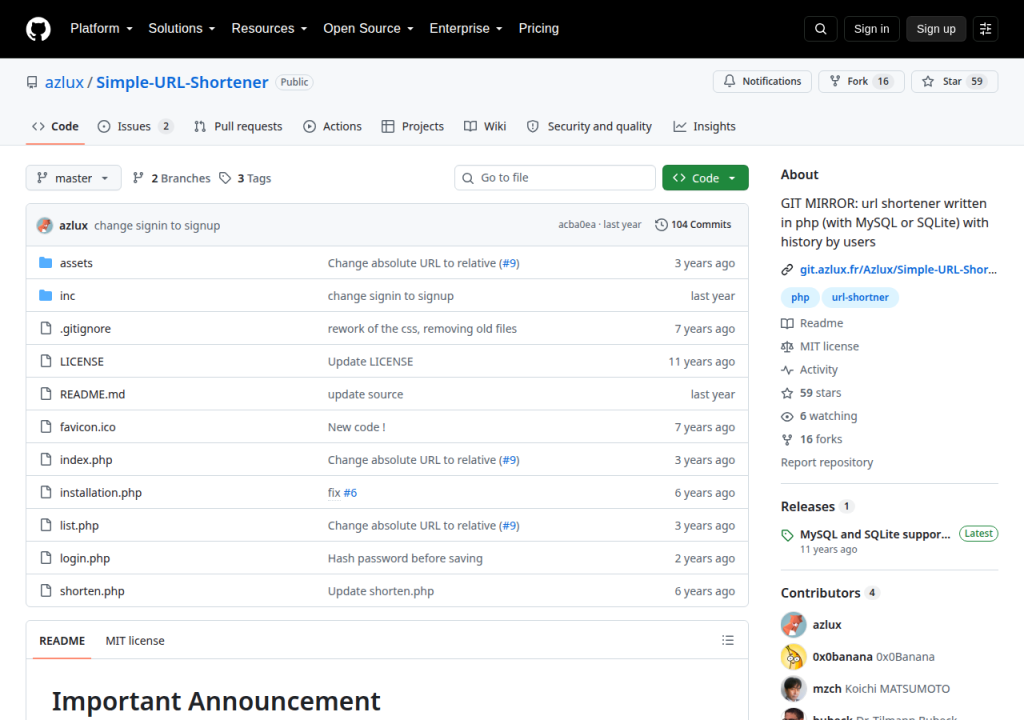Click the bell icon in Notifications
Image resolution: width=1024 pixels, height=720 pixels.
pos(729,81)
